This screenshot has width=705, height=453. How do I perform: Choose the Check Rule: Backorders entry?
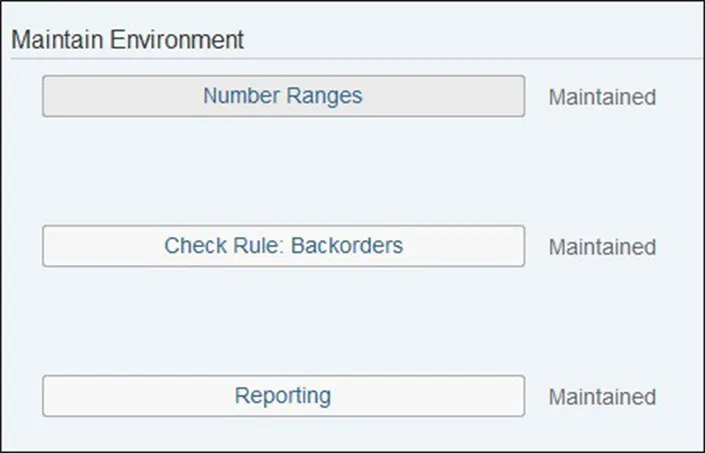pyautogui.click(x=283, y=246)
